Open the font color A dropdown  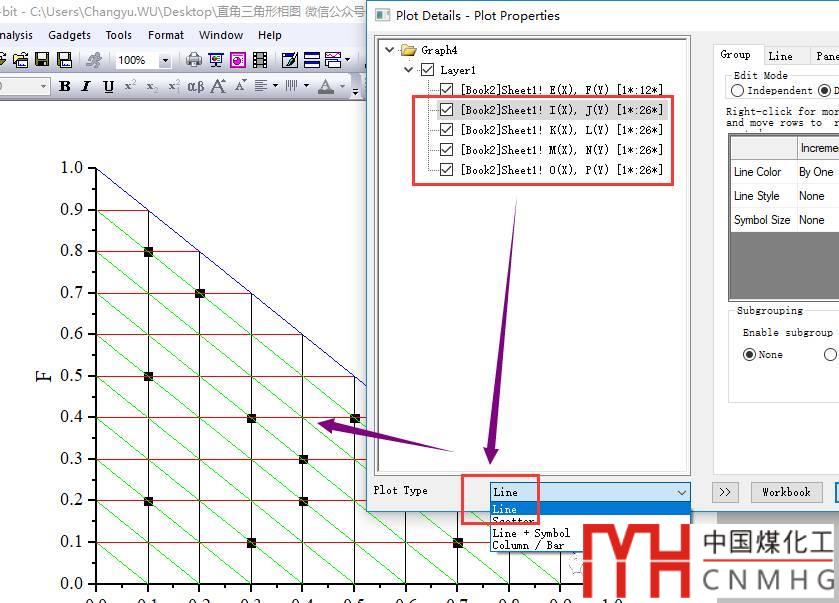(343, 86)
